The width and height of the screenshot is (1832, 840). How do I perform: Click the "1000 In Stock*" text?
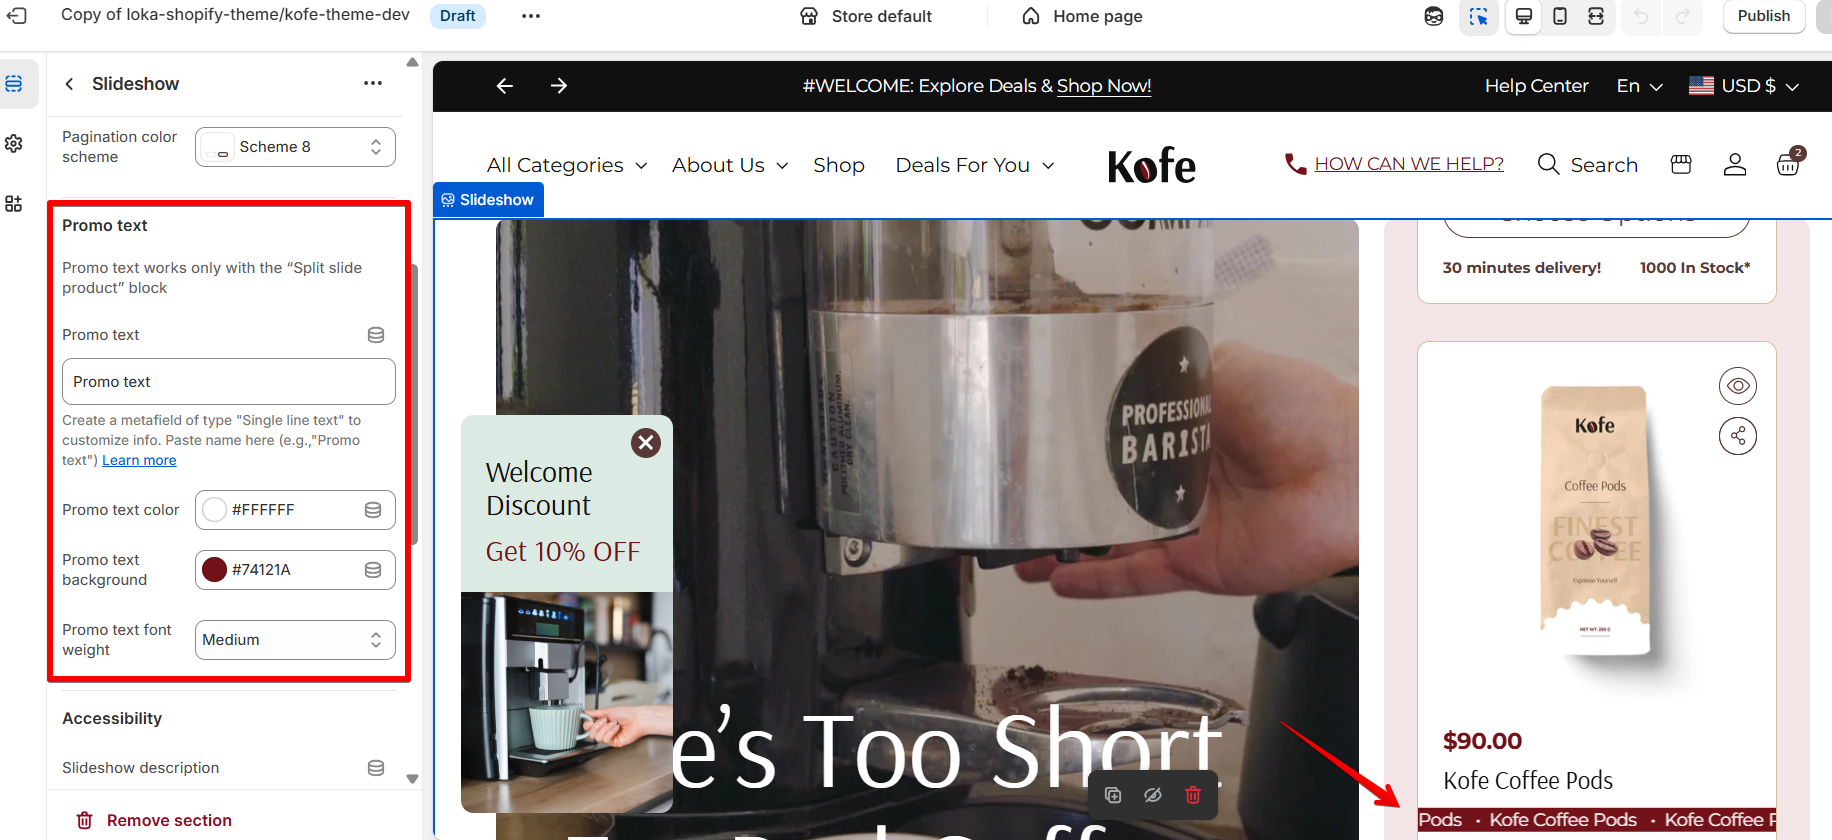[x=1695, y=268]
